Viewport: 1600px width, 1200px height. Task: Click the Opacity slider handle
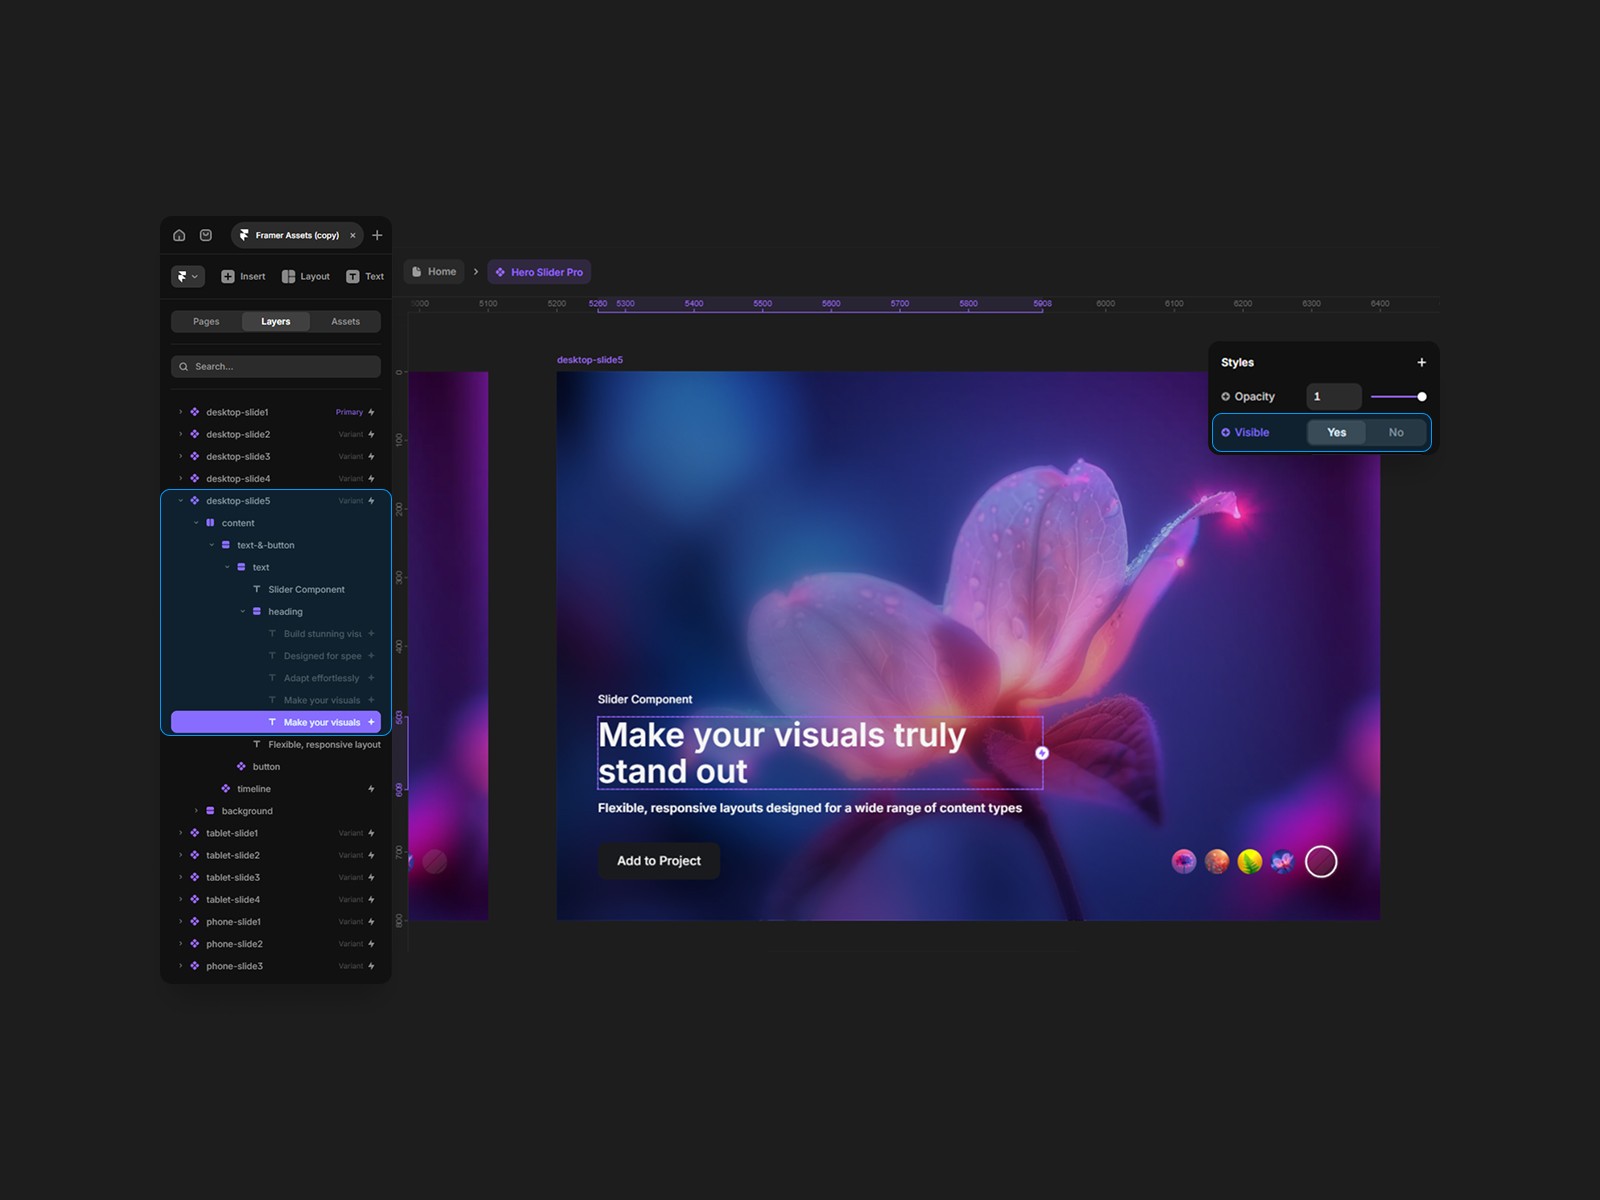tap(1422, 397)
